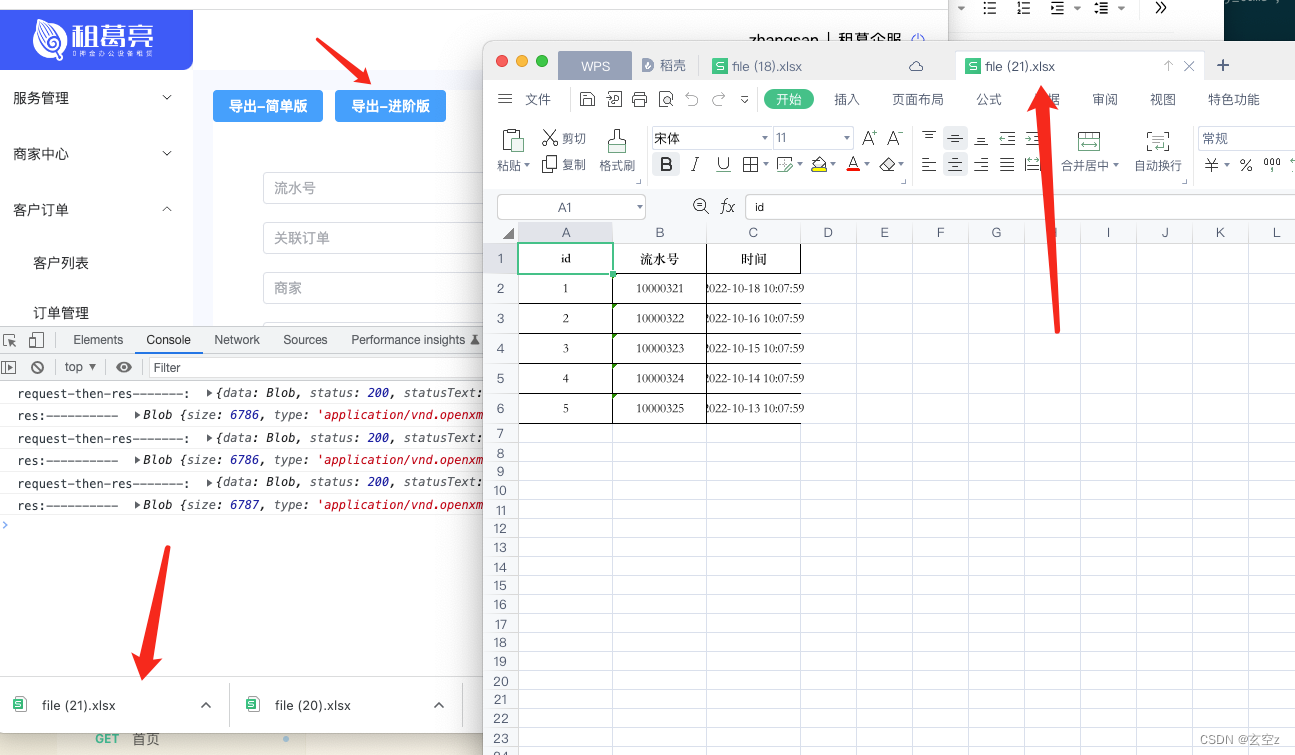The image size is (1295, 755).
Task: Clear the console with the ban icon
Action: (37, 367)
